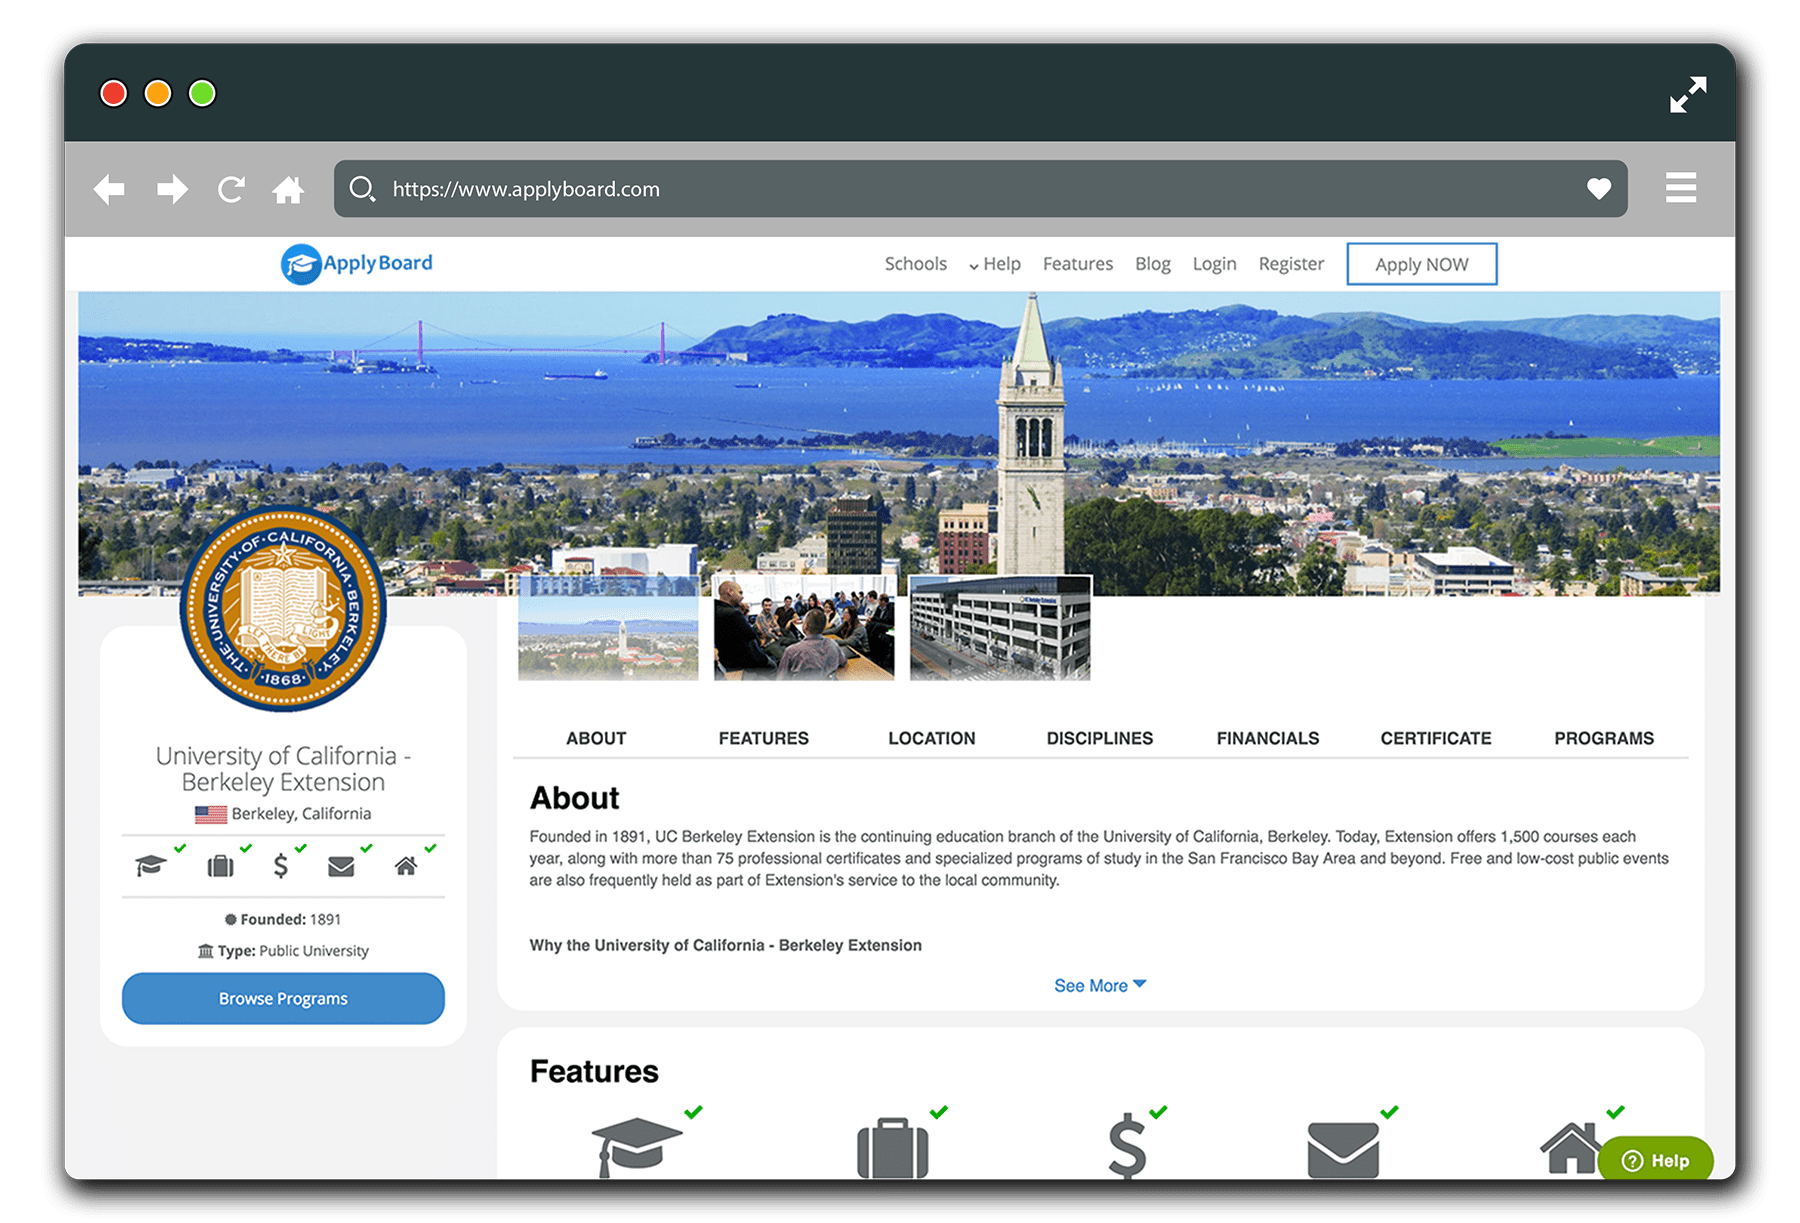Open the green Help chat widget
This screenshot has height=1223, width=1800.
pos(1655,1160)
